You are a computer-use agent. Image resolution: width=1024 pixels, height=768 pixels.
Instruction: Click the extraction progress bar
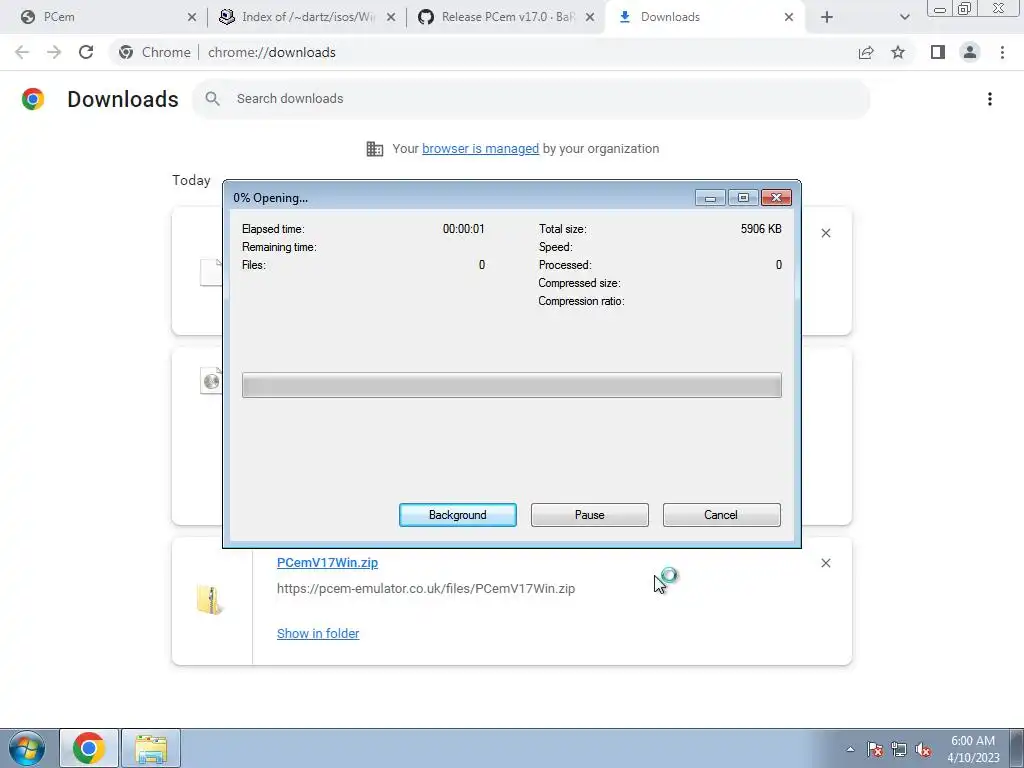click(511, 385)
